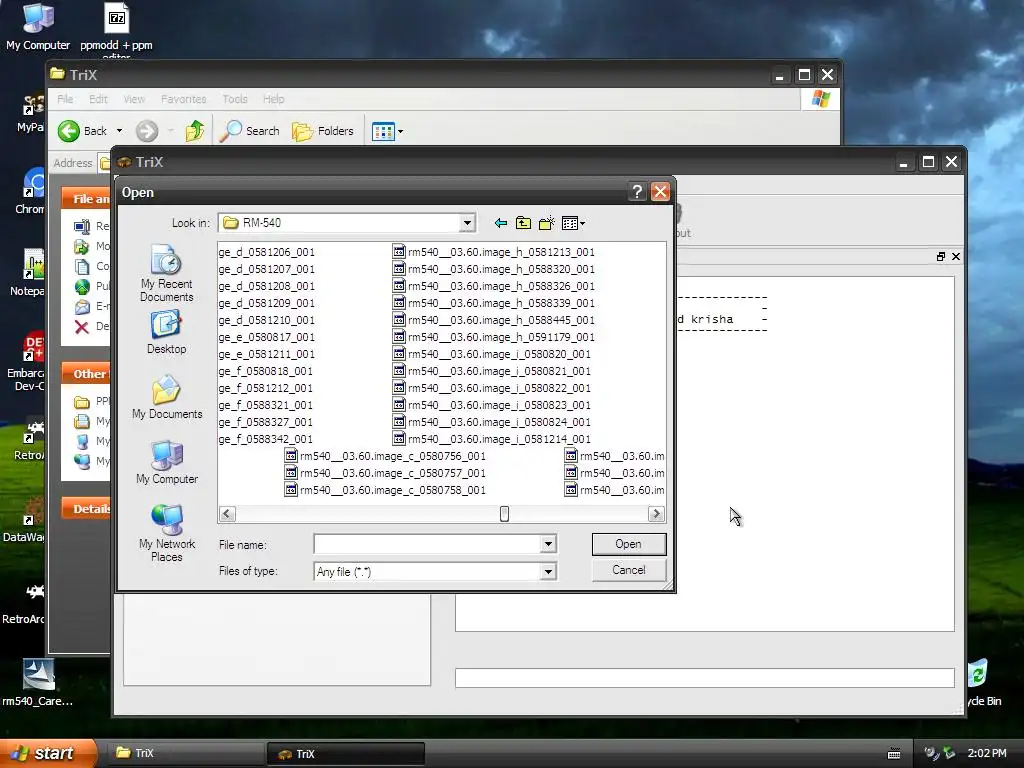
Task: Create new folder in Open dialog
Action: (x=547, y=223)
